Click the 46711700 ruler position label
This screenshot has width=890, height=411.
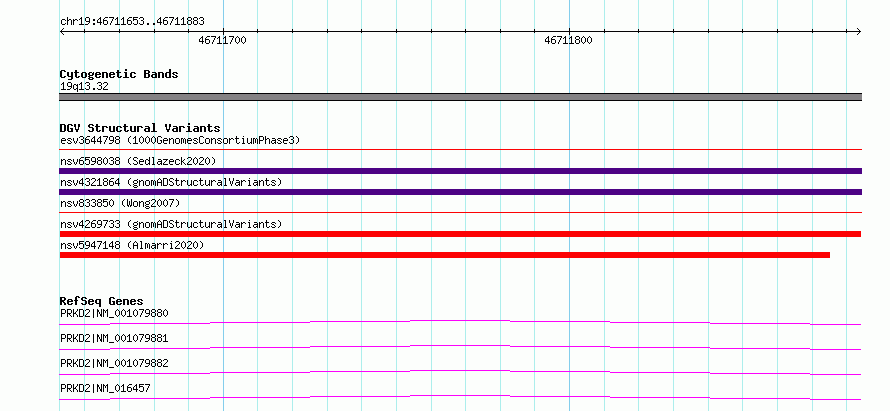pyautogui.click(x=222, y=40)
